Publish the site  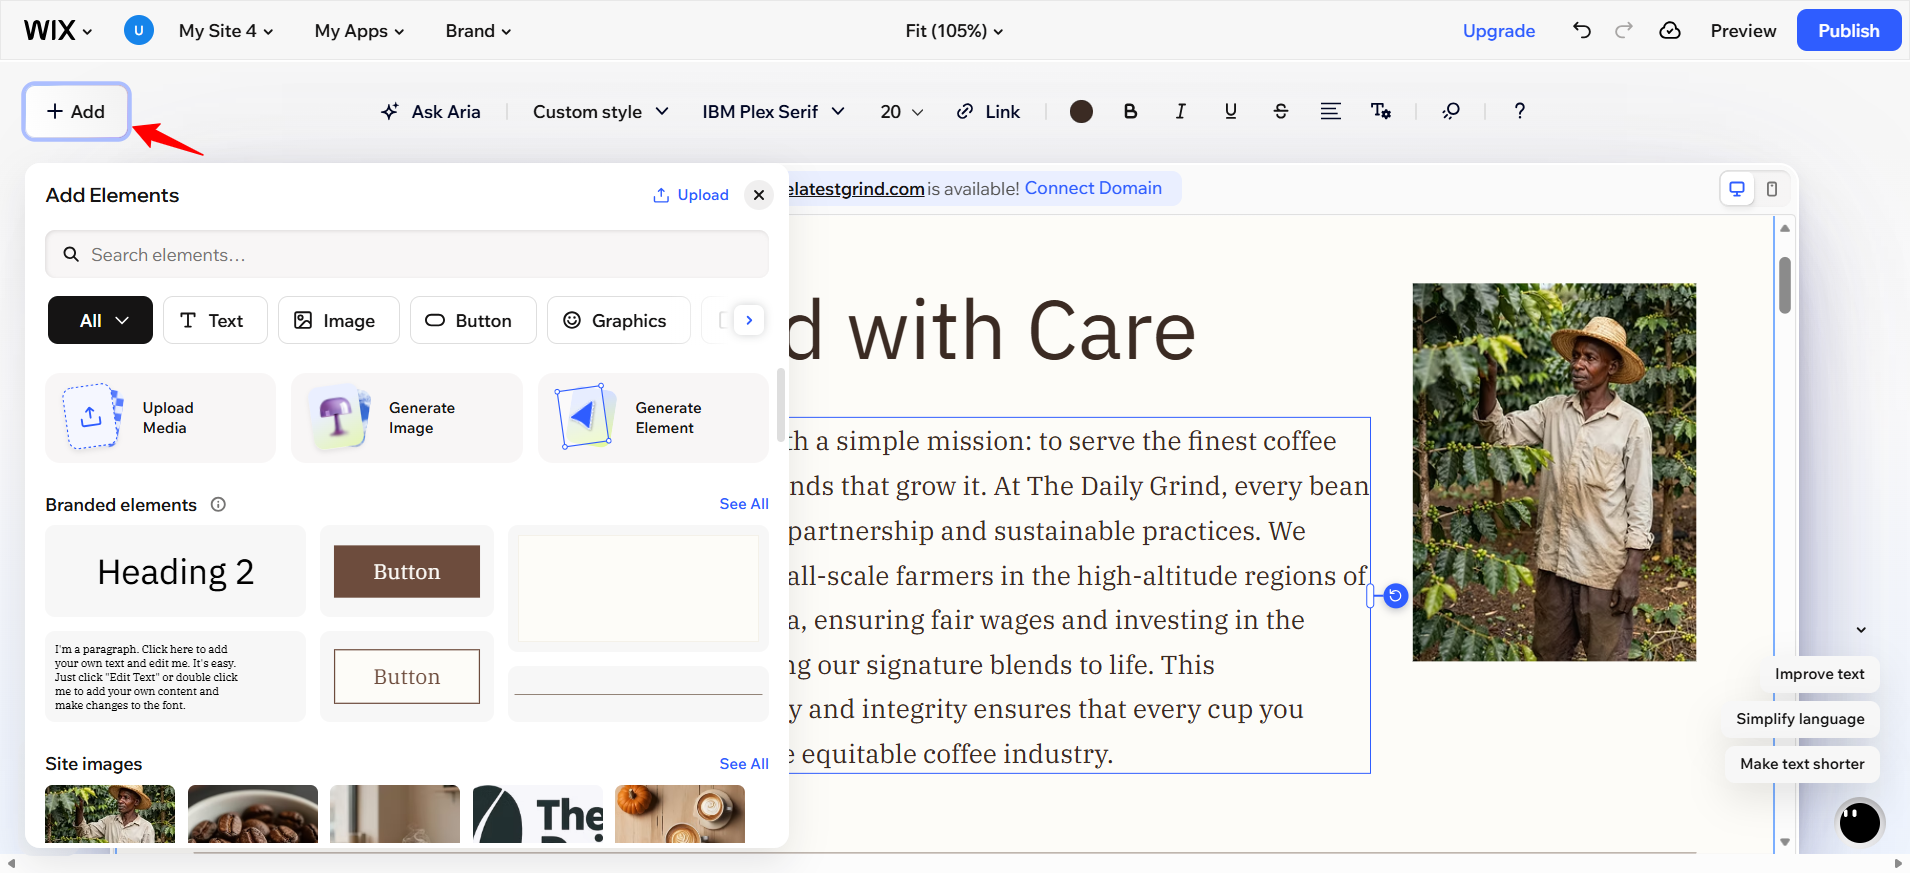[x=1848, y=30]
